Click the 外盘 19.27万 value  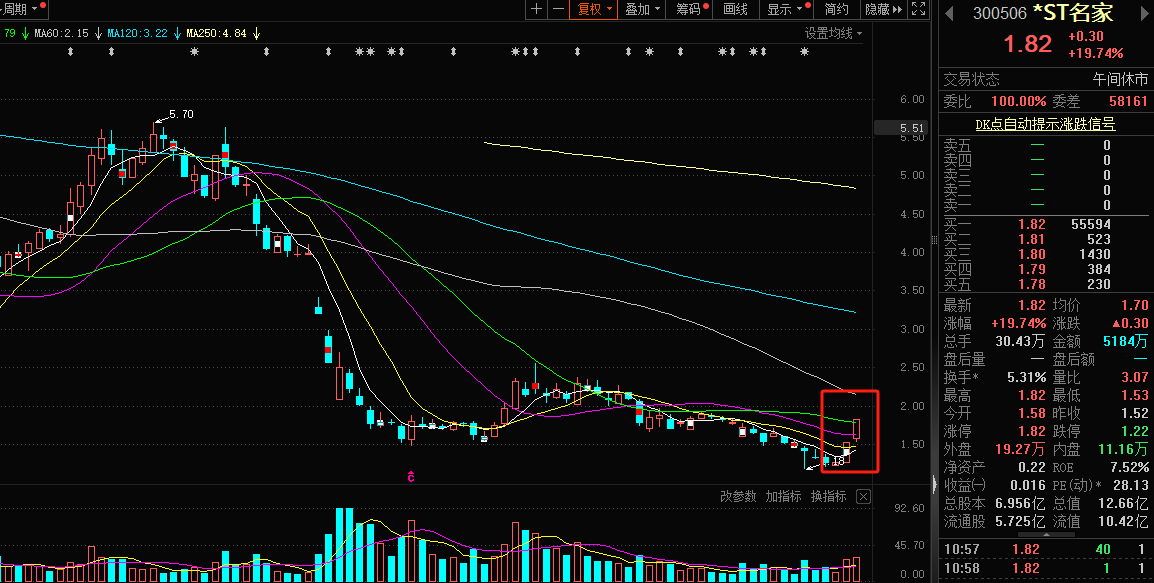(x=1020, y=448)
